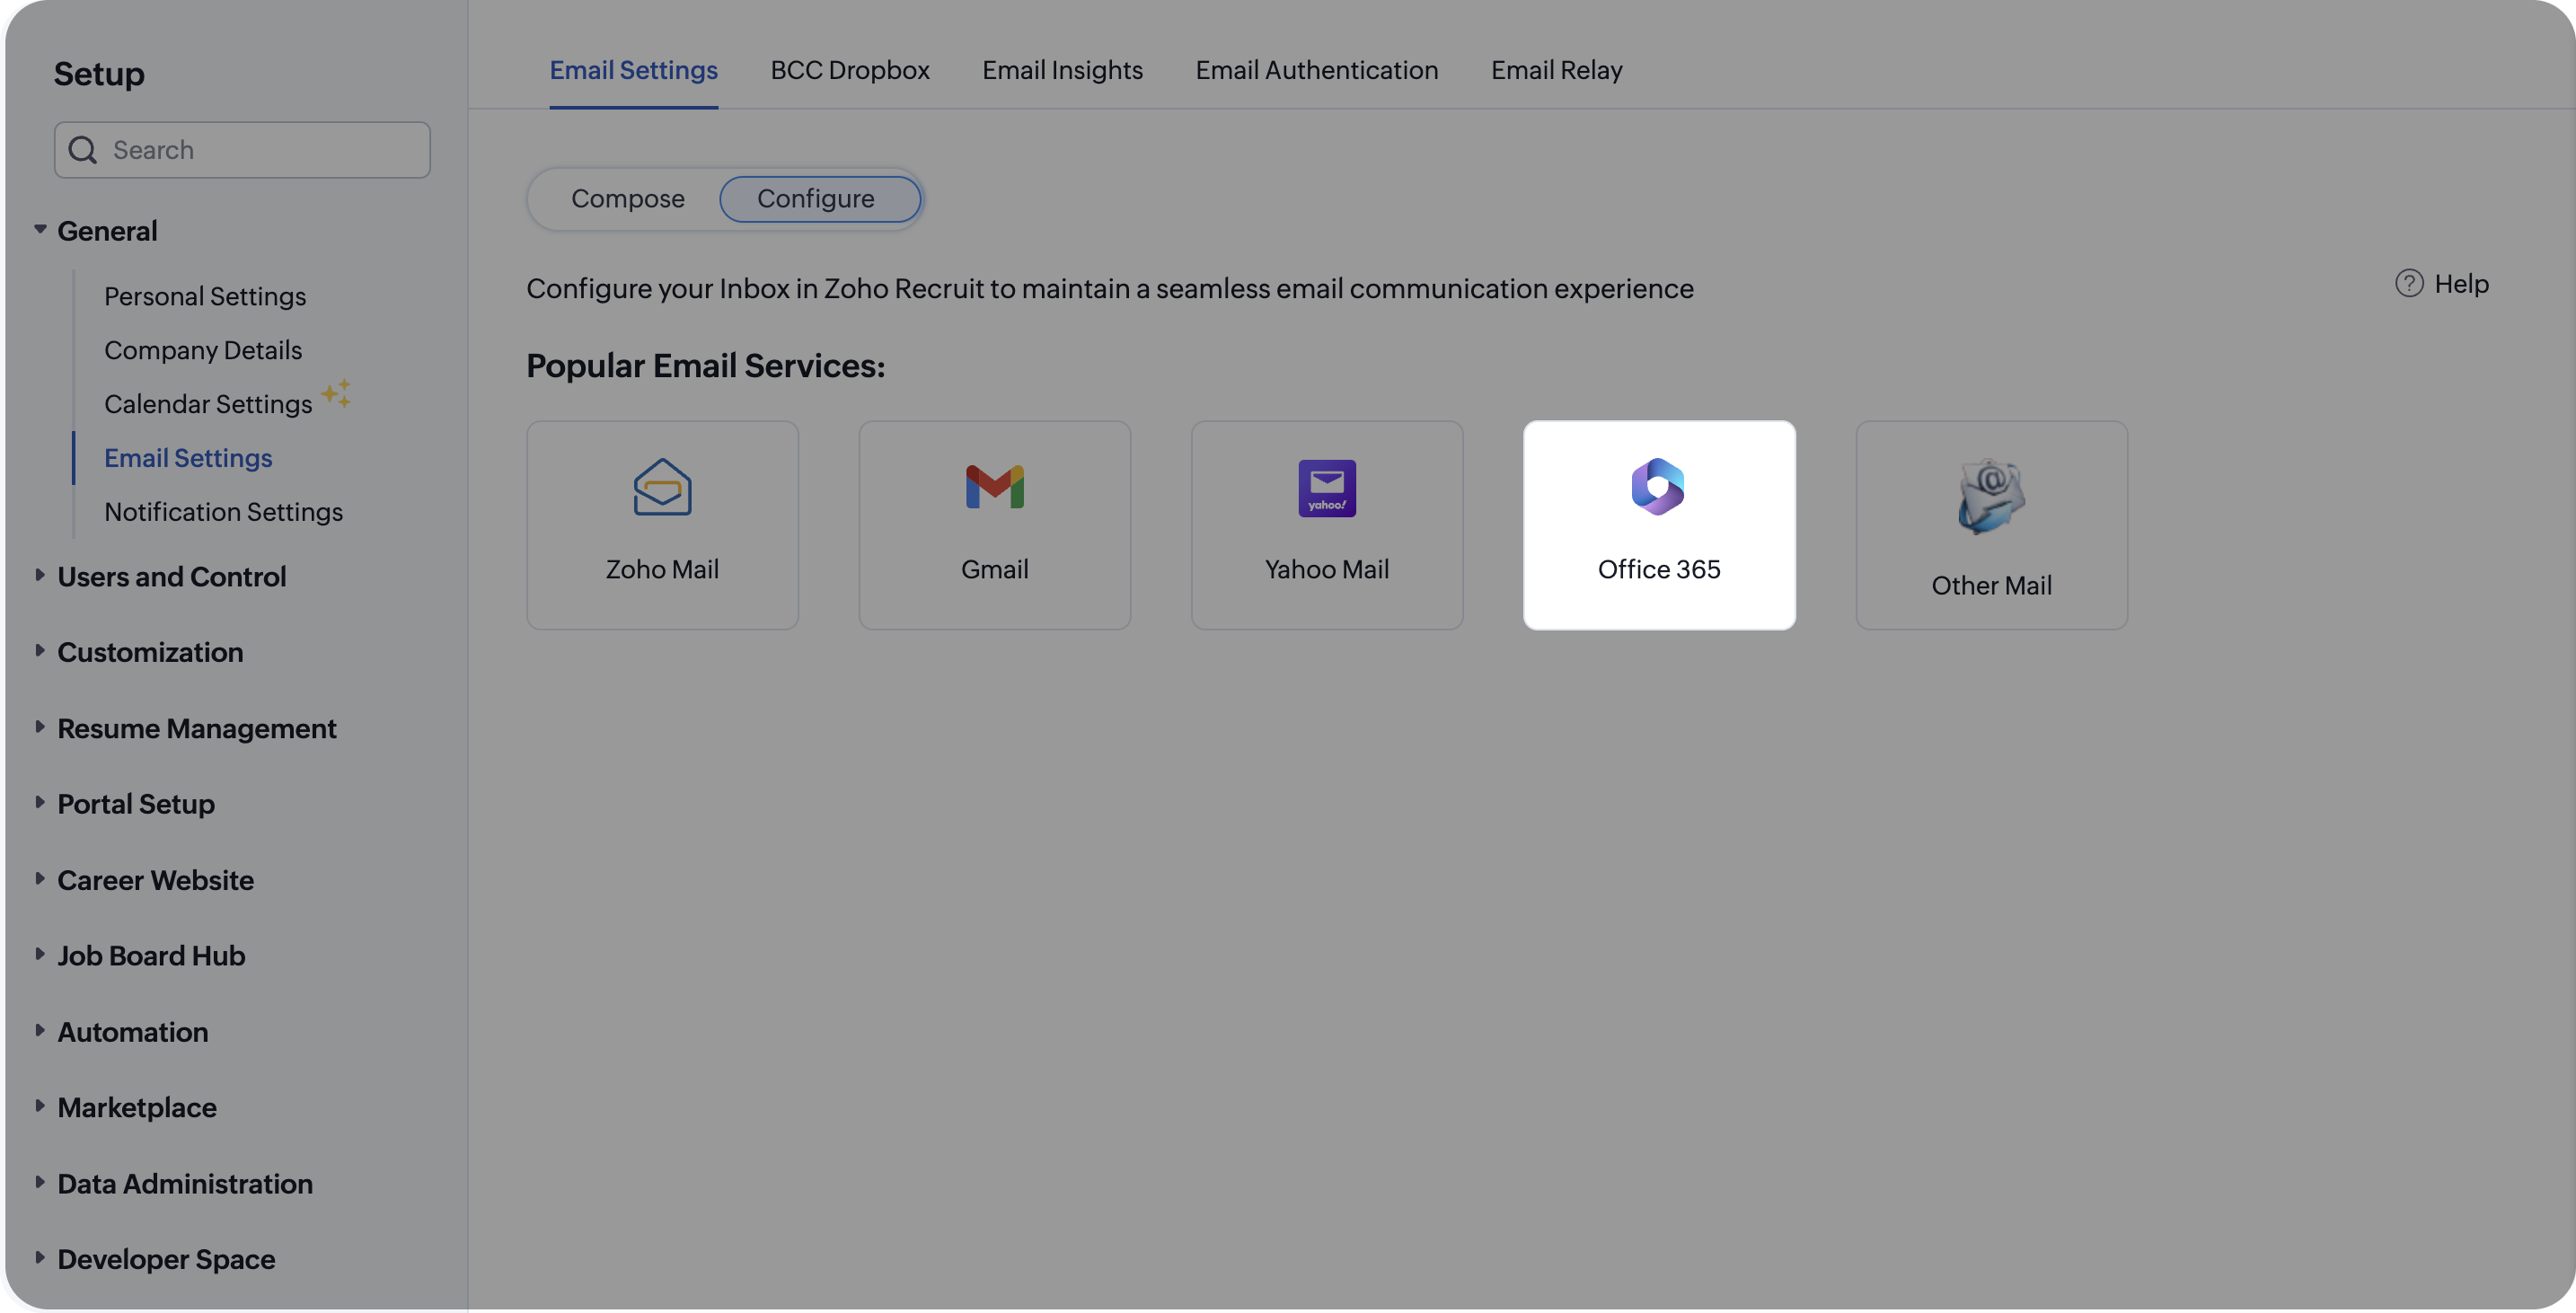Switch to Email Authentication tab
The width and height of the screenshot is (2576, 1313).
click(x=1316, y=70)
